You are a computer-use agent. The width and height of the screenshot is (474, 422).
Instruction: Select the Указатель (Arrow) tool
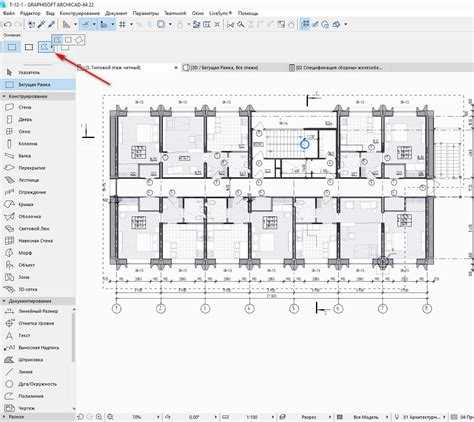[x=23, y=72]
